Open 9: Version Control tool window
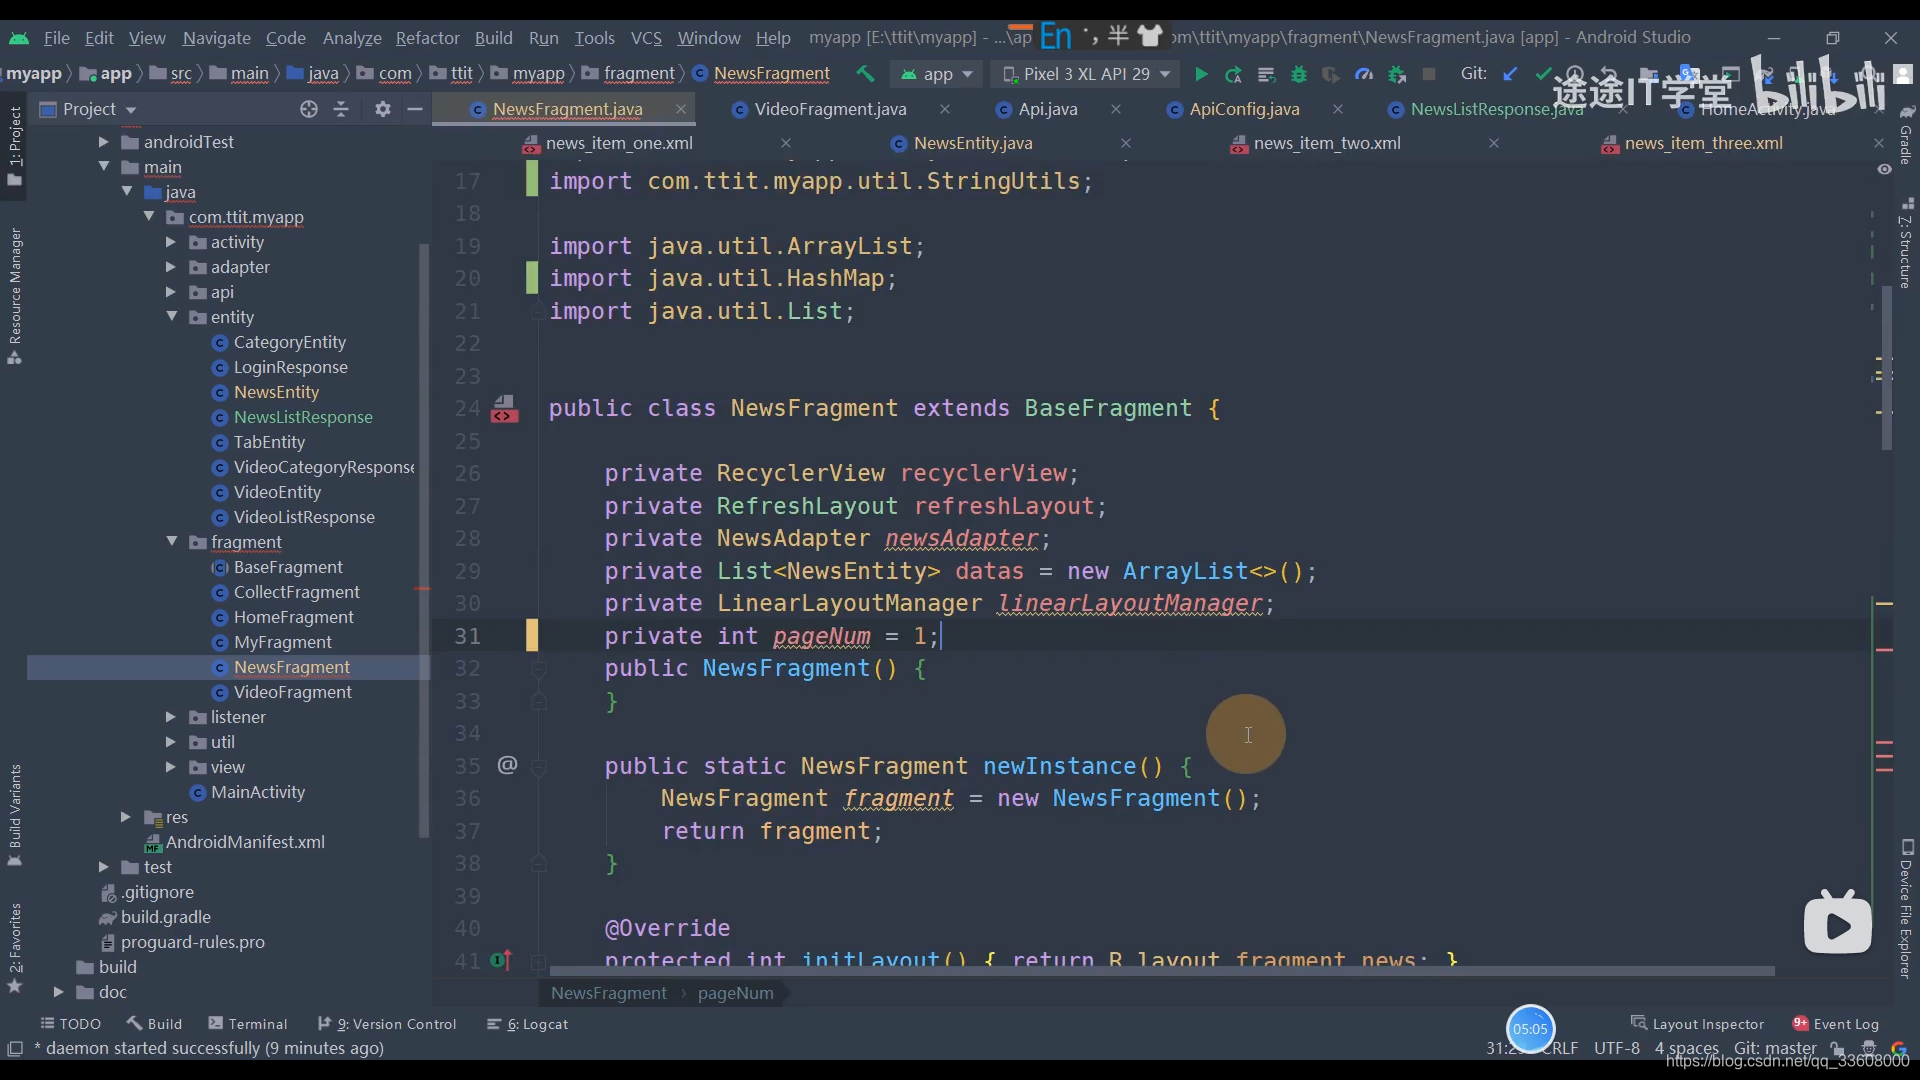 tap(387, 1024)
